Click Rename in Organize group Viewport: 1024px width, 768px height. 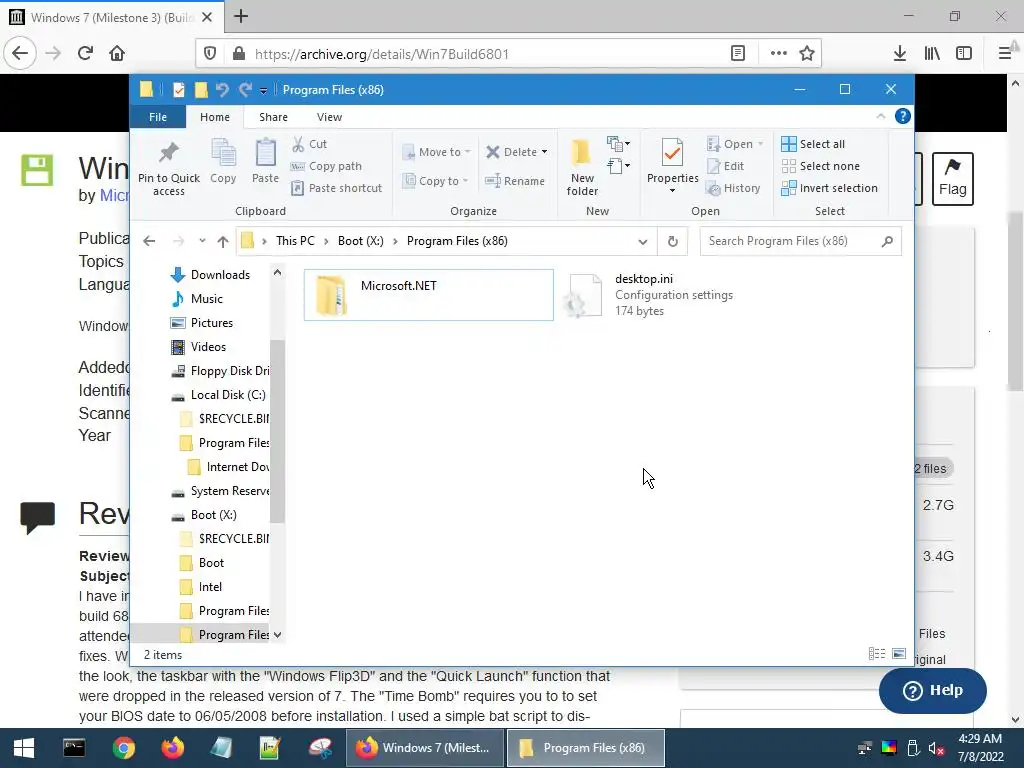pyautogui.click(x=515, y=181)
